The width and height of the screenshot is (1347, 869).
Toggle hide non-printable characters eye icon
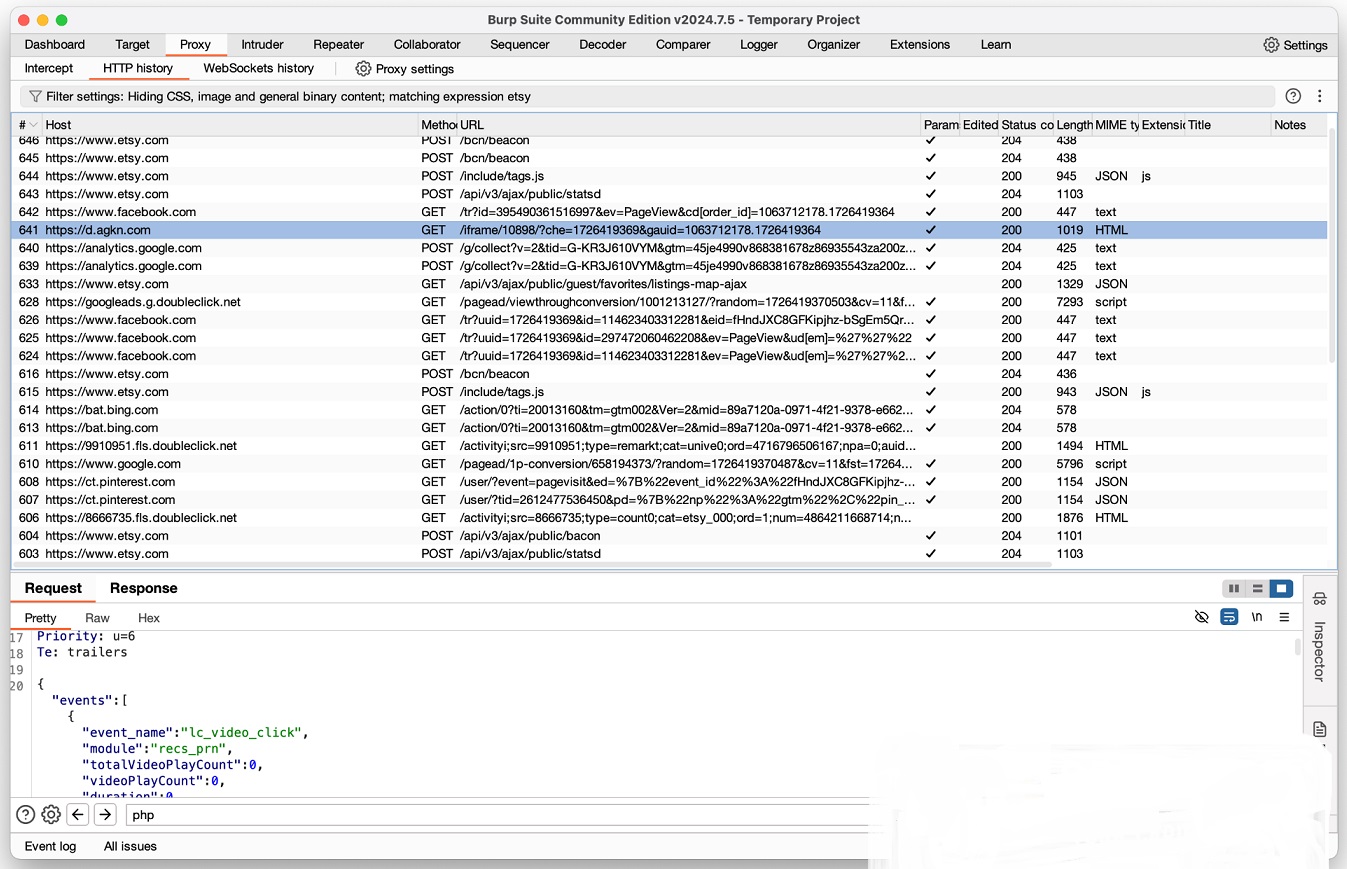coord(1202,617)
